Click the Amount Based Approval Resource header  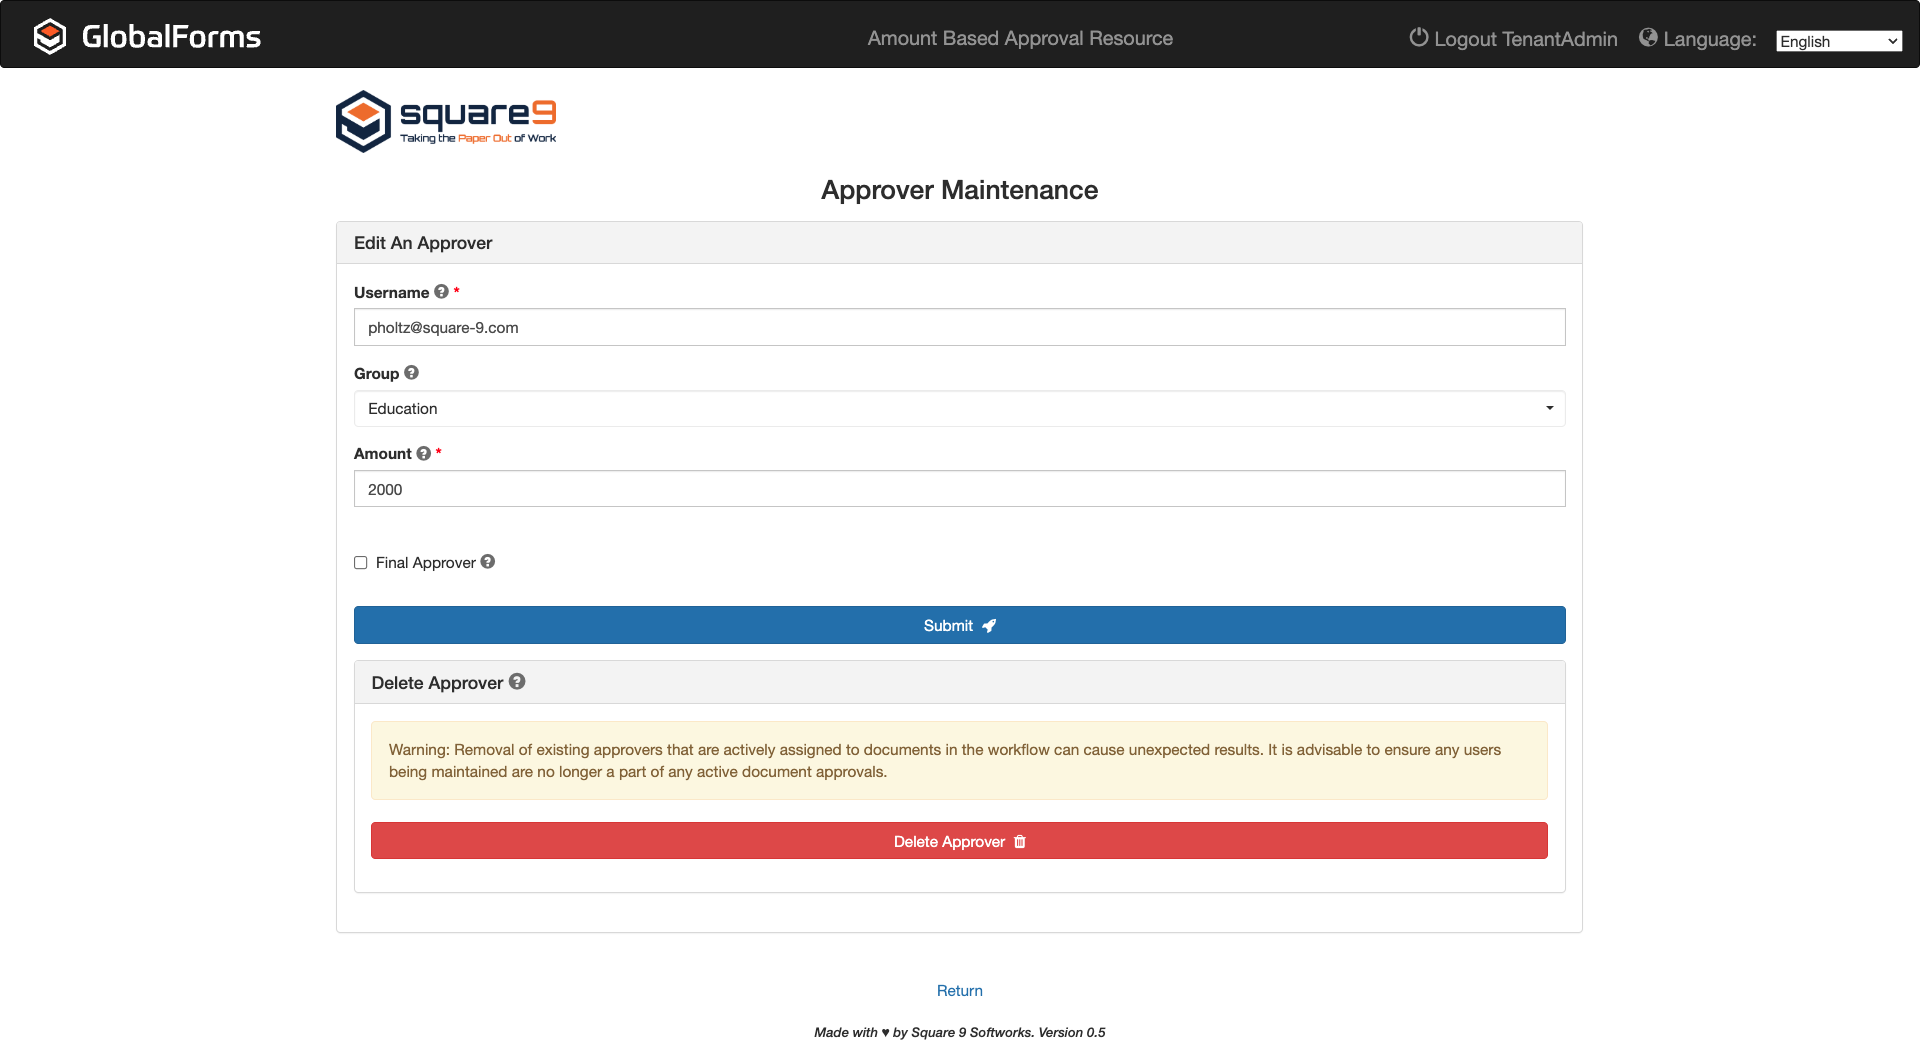point(1019,38)
